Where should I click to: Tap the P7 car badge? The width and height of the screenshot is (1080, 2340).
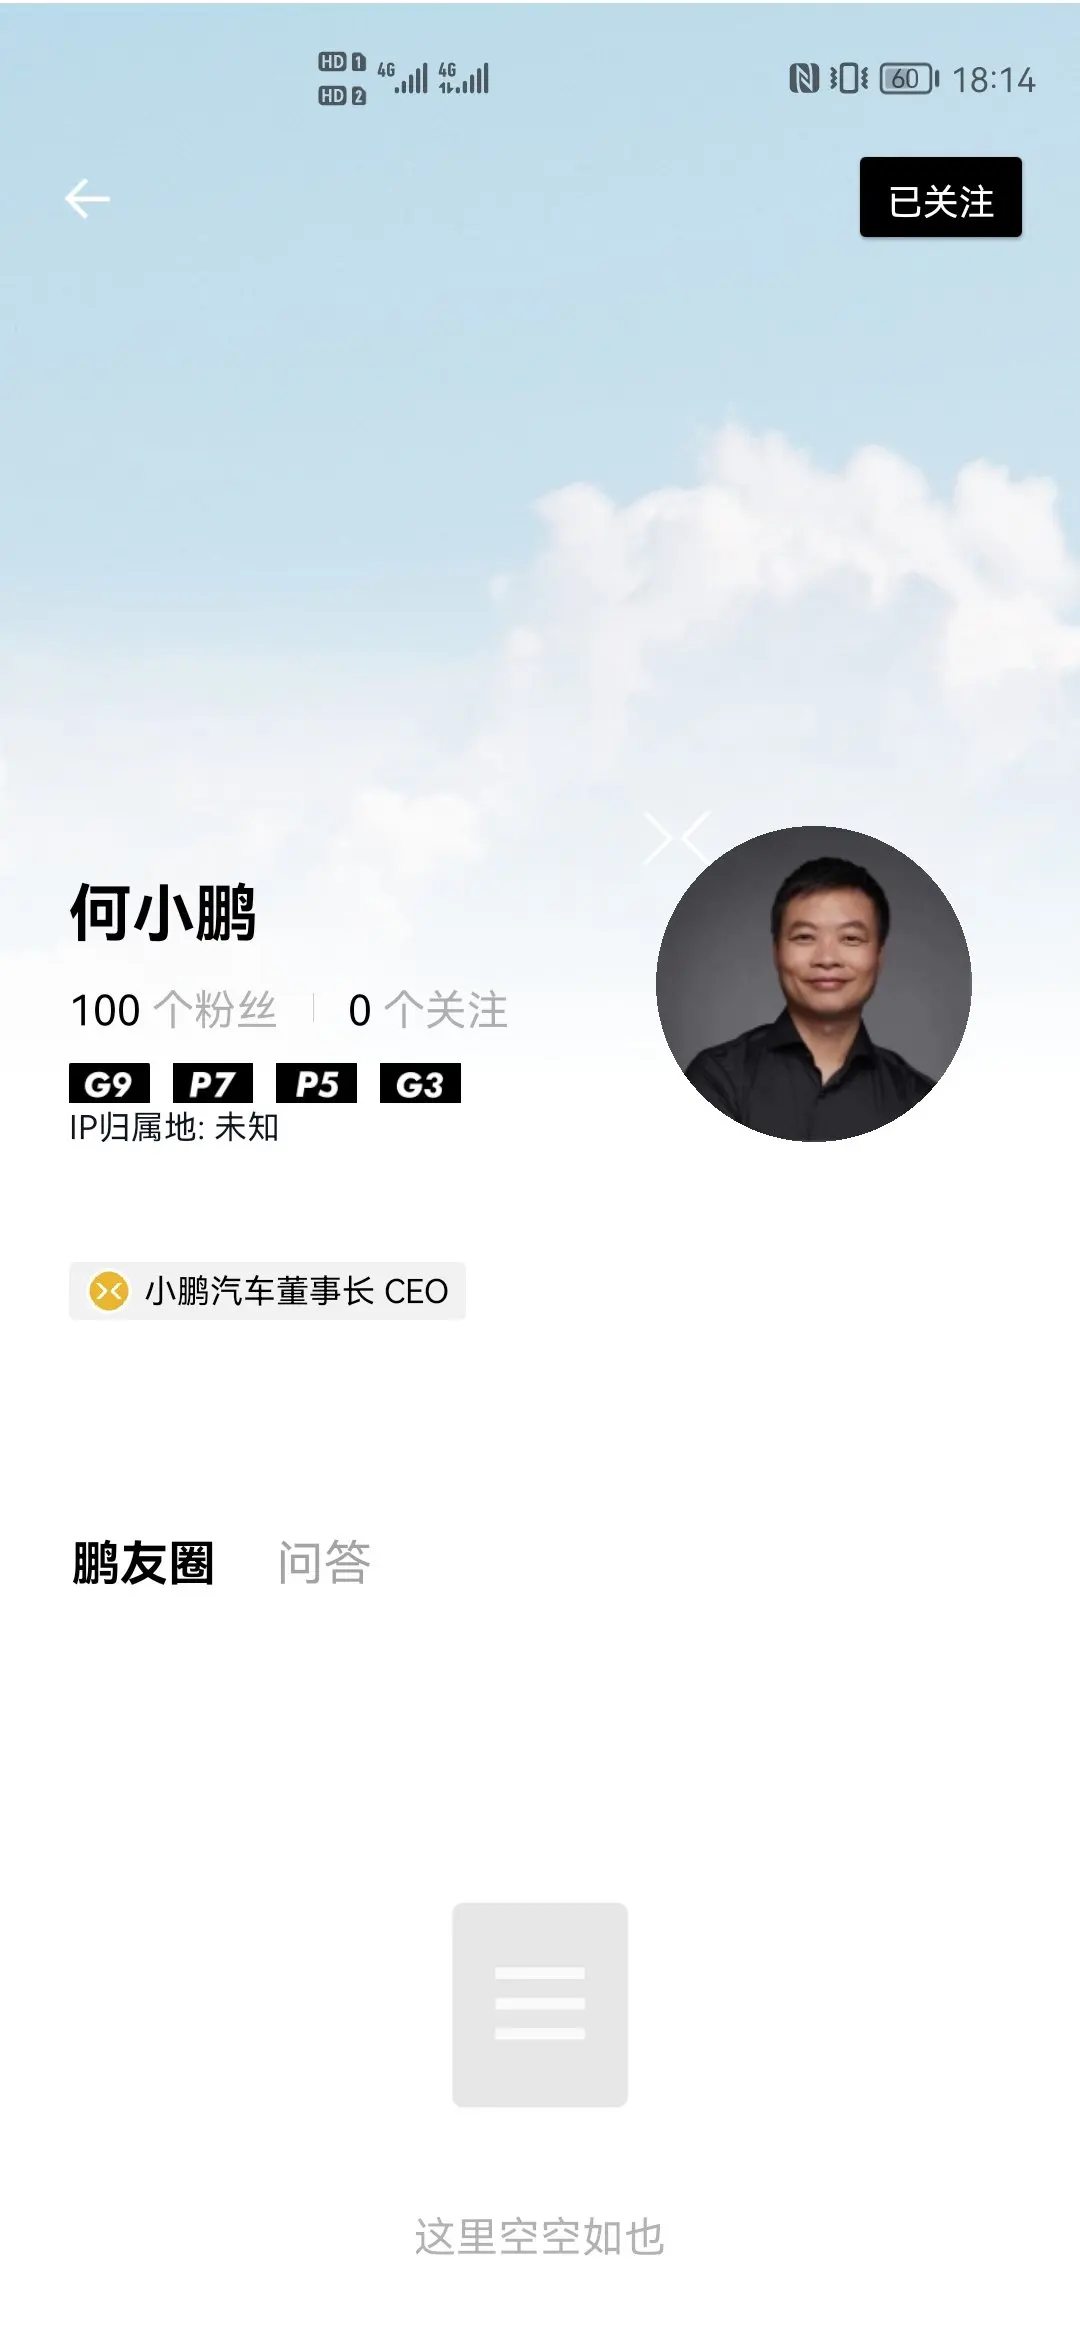[213, 1083]
